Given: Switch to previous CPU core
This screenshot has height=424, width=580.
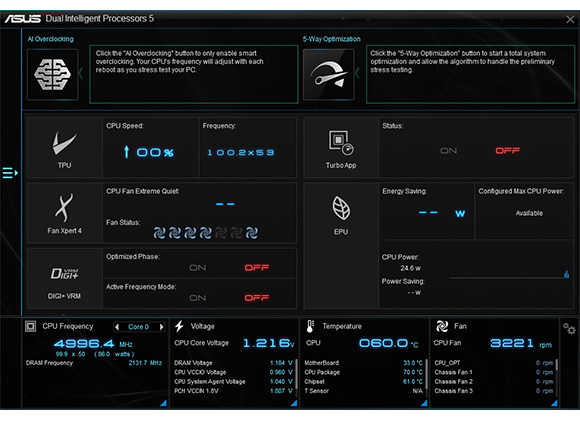Looking at the screenshot, I should 117,327.
